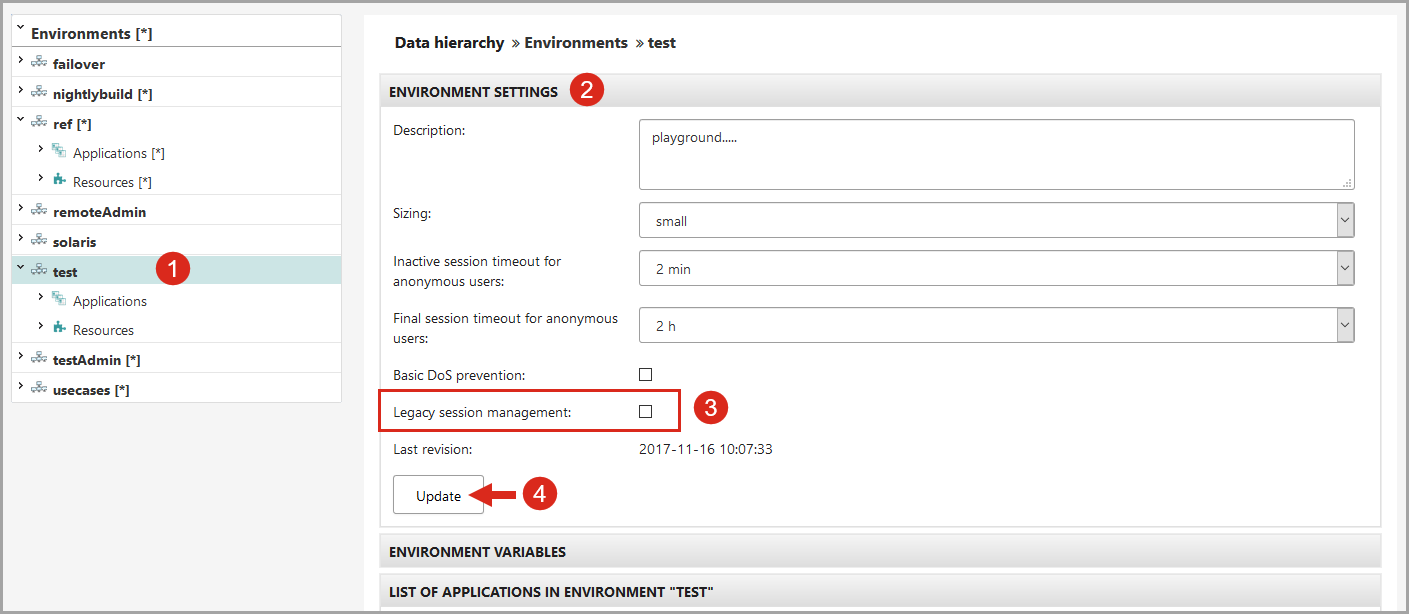
Task: Select the test environment label
Action: click(x=65, y=272)
